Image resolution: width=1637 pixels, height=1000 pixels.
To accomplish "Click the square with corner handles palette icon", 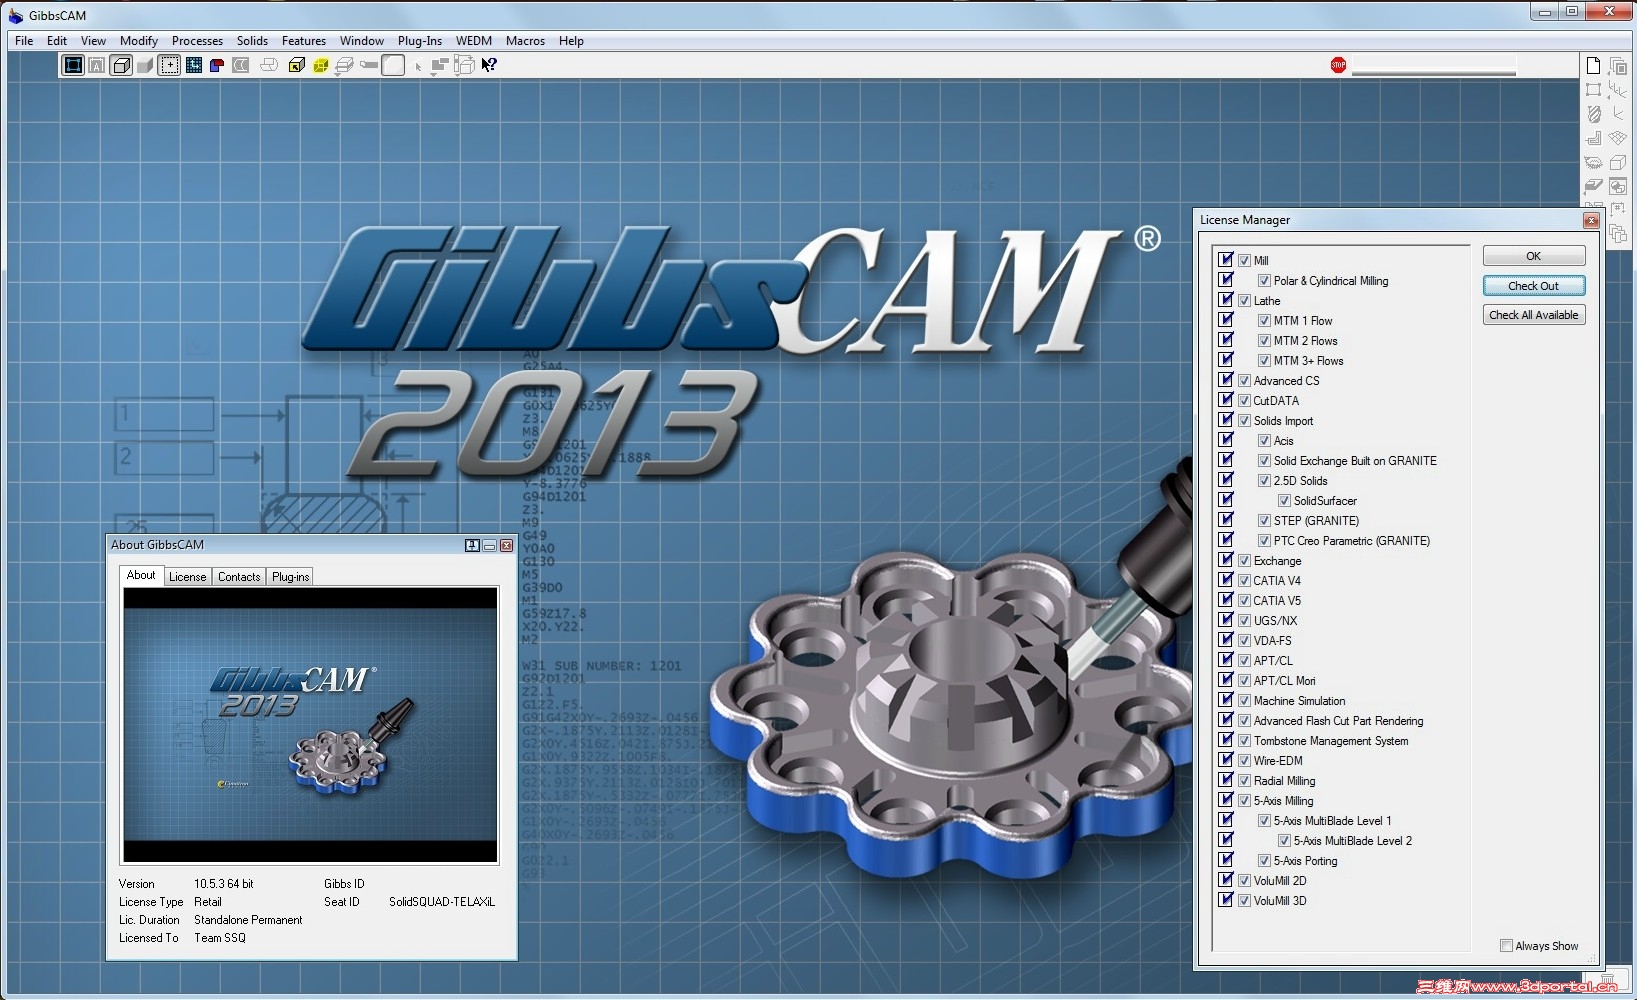I will point(1594,90).
